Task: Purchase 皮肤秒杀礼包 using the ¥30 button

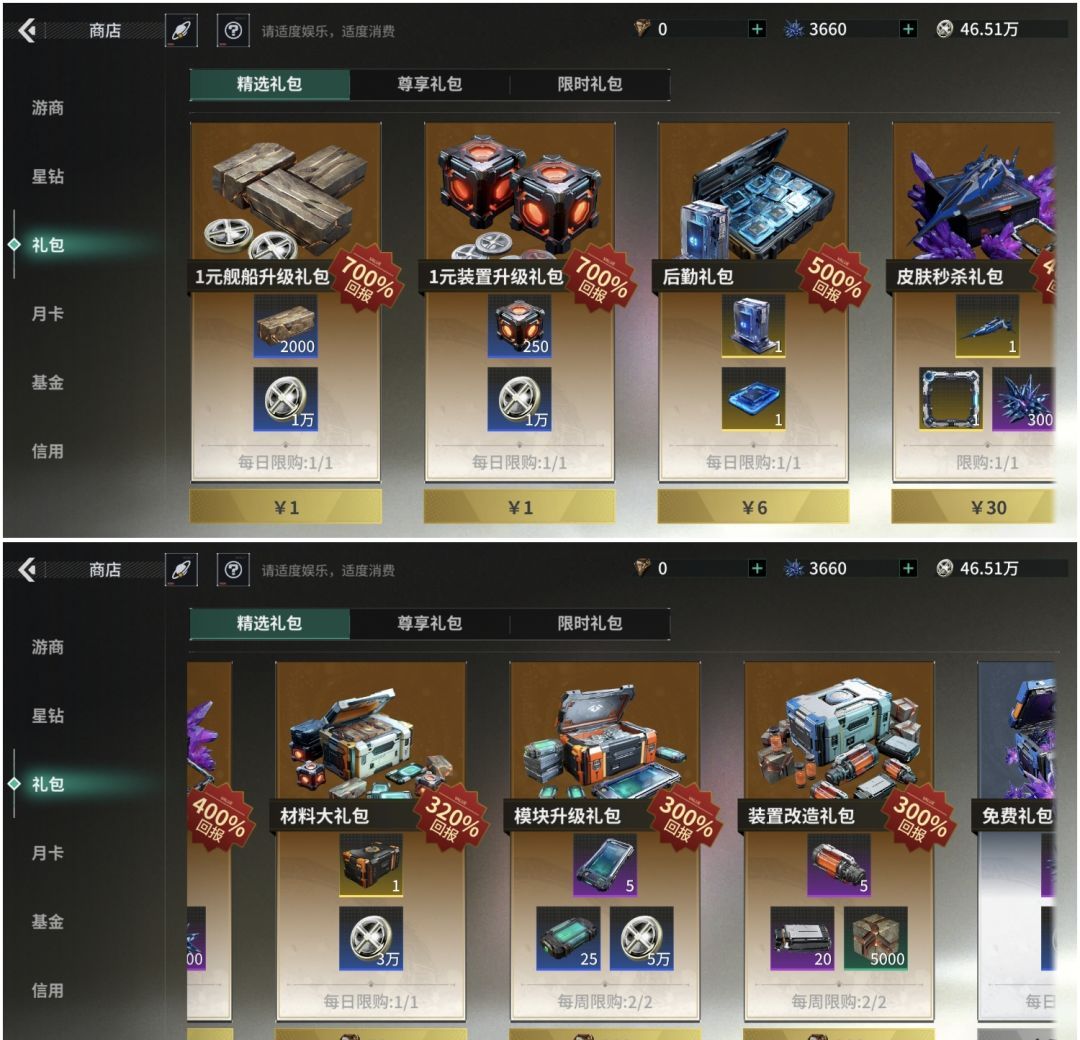Action: (x=973, y=508)
